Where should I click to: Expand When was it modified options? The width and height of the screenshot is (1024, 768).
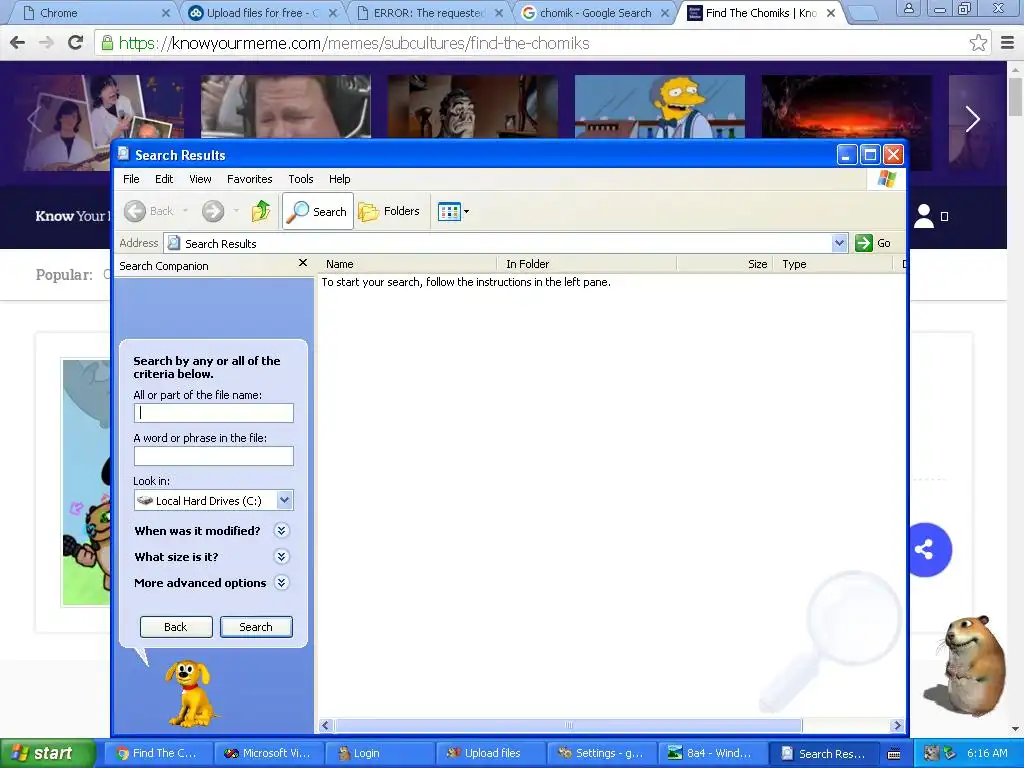point(281,530)
